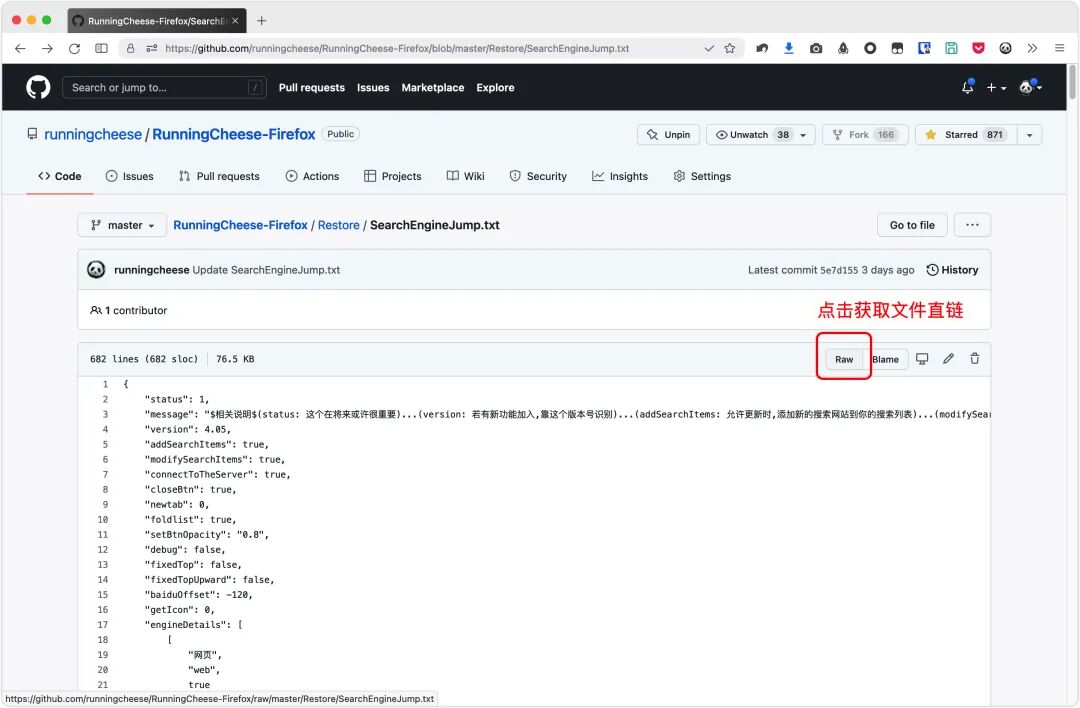The image size is (1080, 708).
Task: Open Marketplace in top navigation
Action: (x=433, y=87)
